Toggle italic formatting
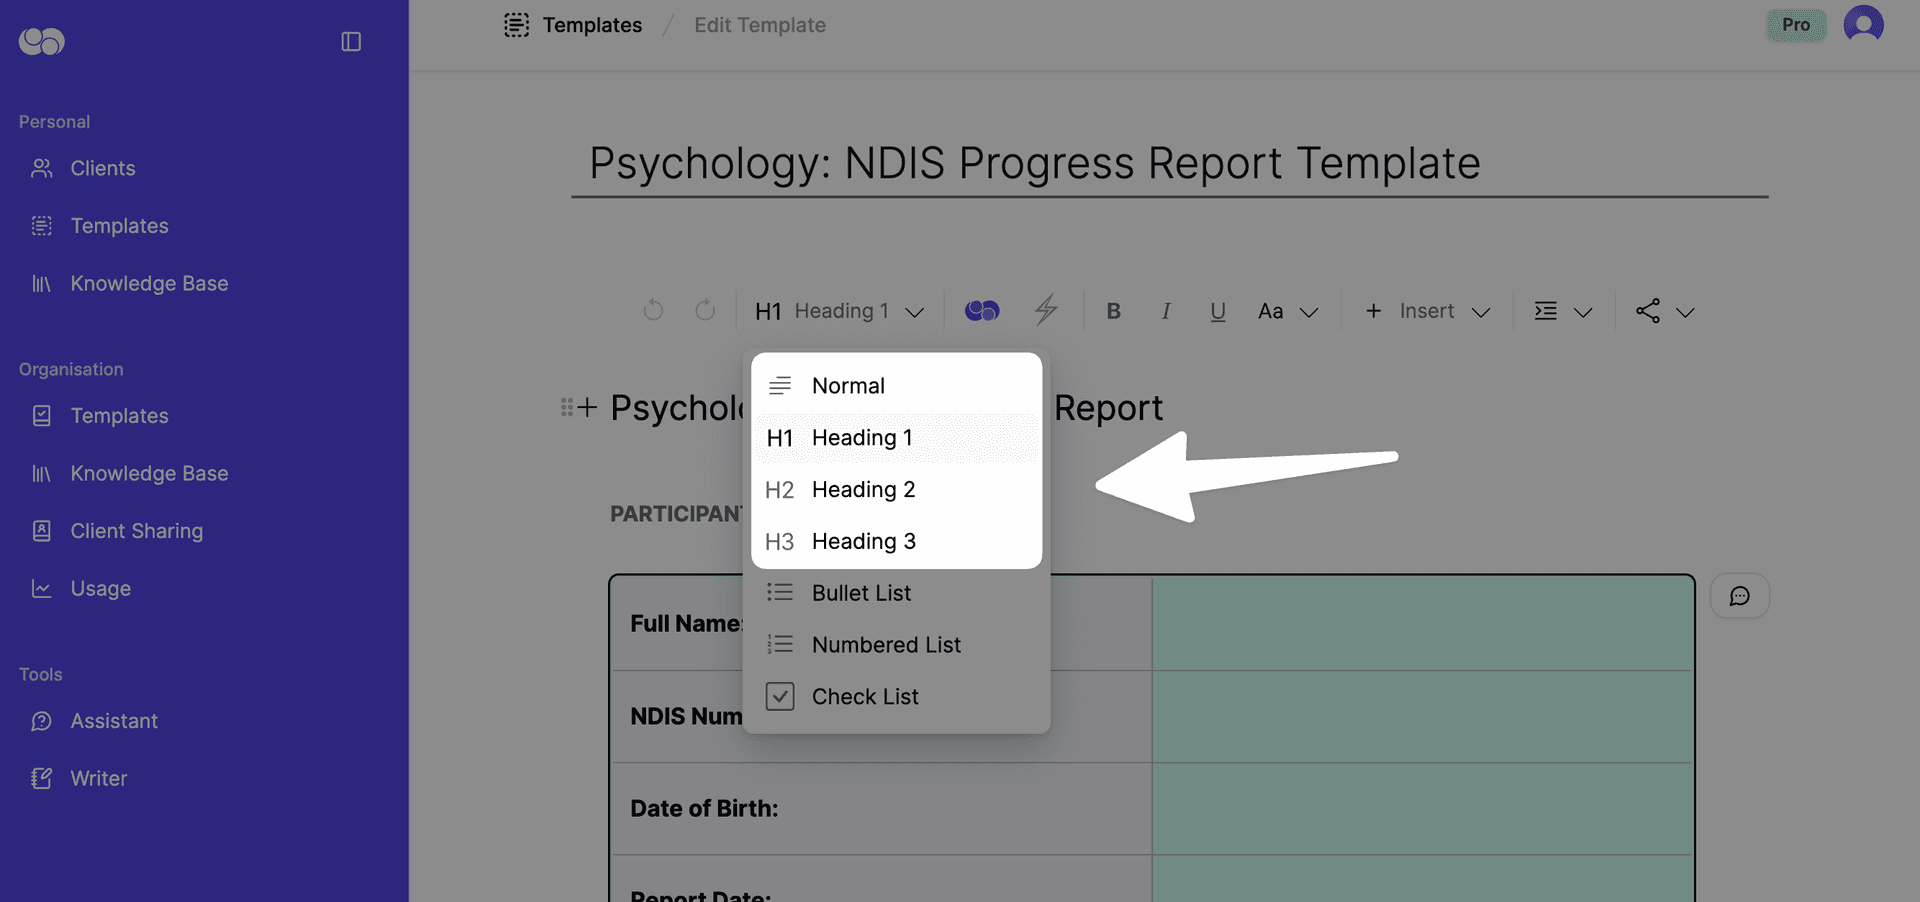Viewport: 1920px width, 902px height. click(x=1165, y=311)
